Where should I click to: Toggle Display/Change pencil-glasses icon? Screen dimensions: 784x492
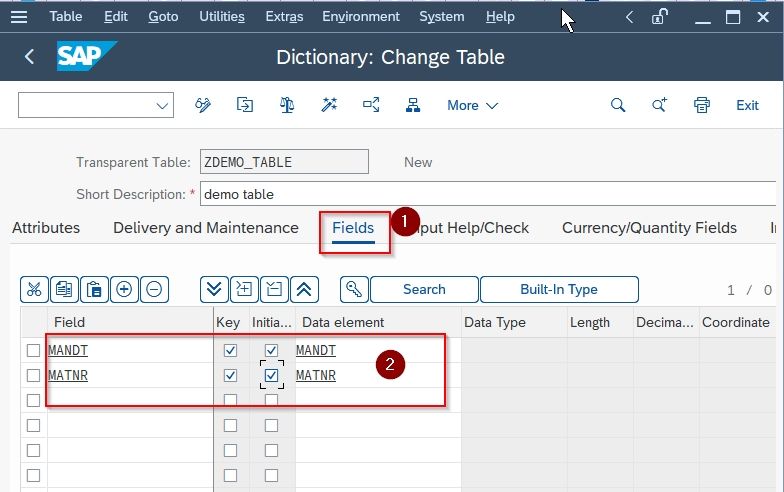tap(202, 105)
